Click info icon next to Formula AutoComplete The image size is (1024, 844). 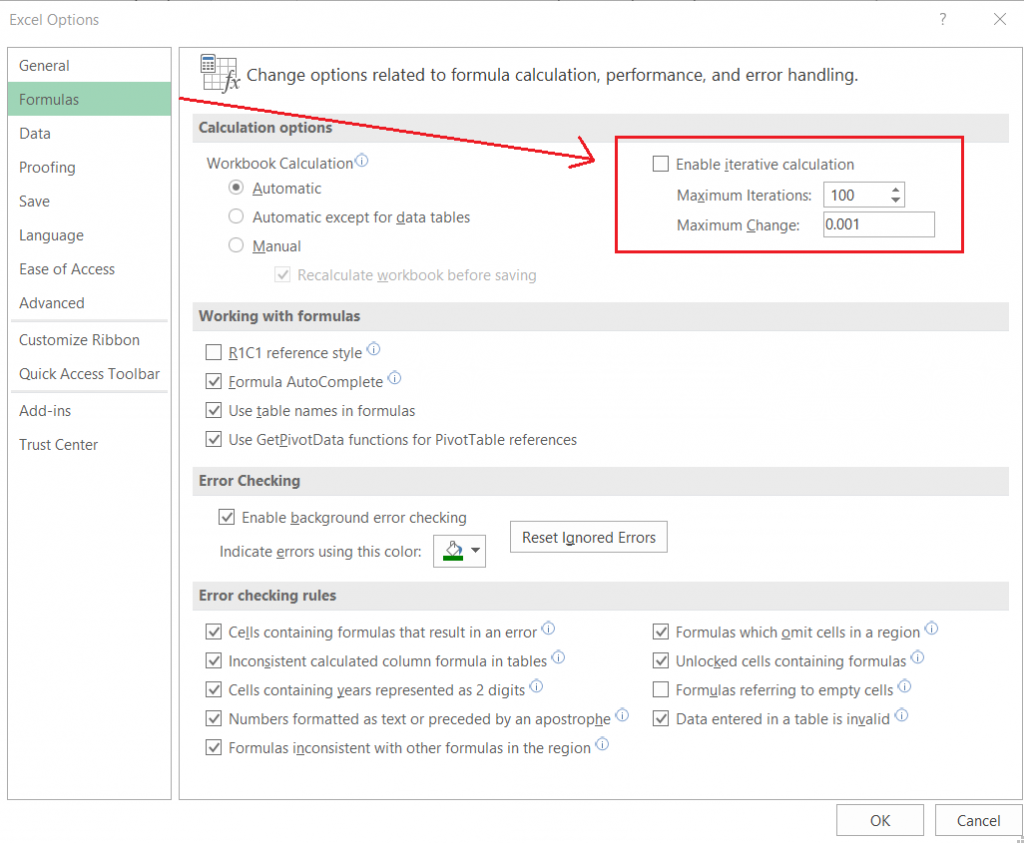(x=394, y=379)
